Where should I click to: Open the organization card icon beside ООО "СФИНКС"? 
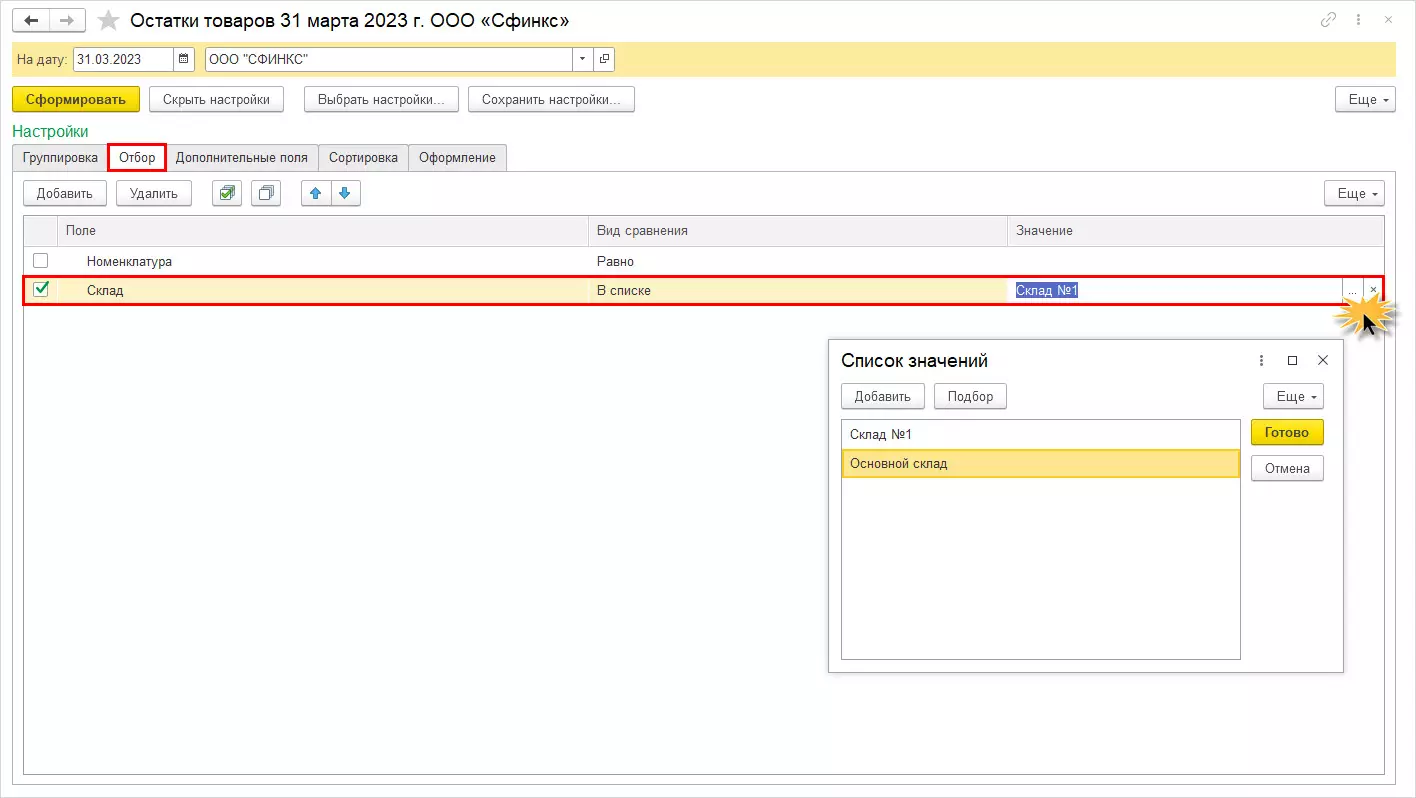point(604,59)
